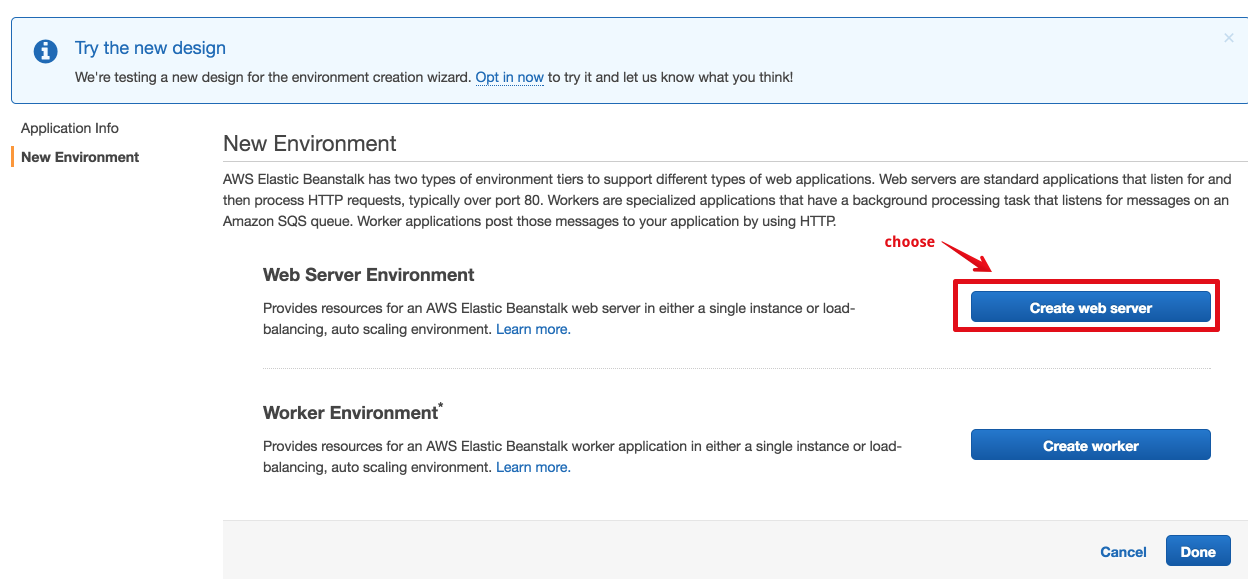Click the blue info icon in the banner
Viewport: 1248px width, 579px height.
click(x=45, y=52)
